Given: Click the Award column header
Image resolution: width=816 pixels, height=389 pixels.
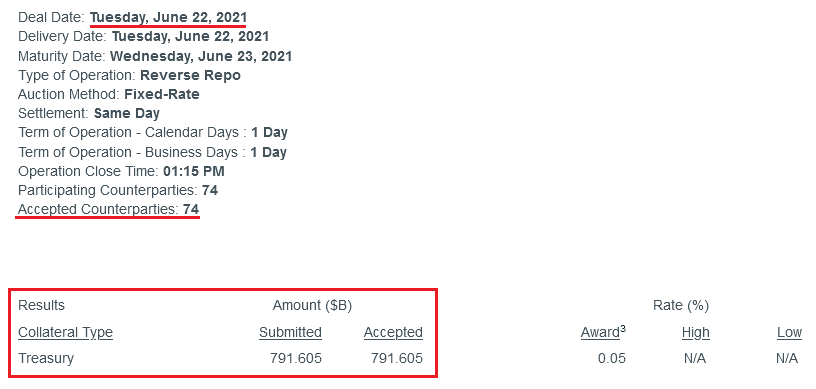Looking at the screenshot, I should (x=601, y=332).
